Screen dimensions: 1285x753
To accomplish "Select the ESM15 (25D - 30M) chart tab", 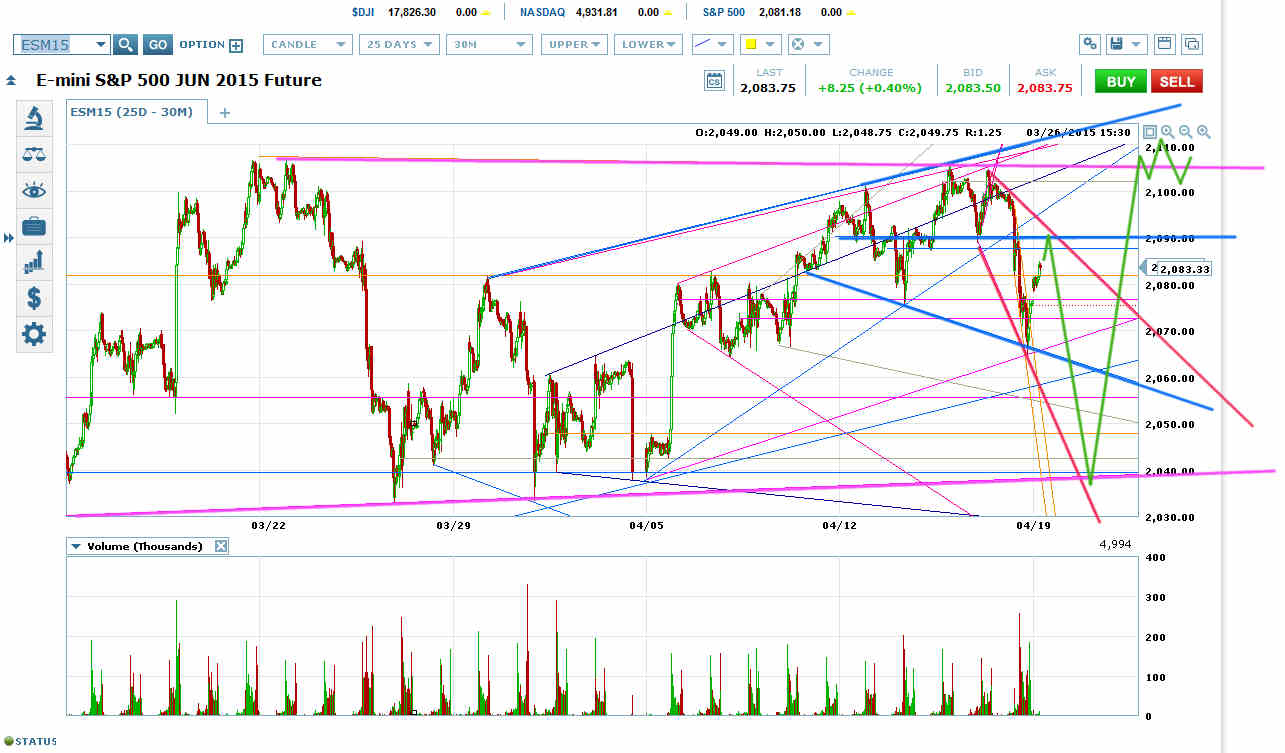I will pyautogui.click(x=138, y=113).
